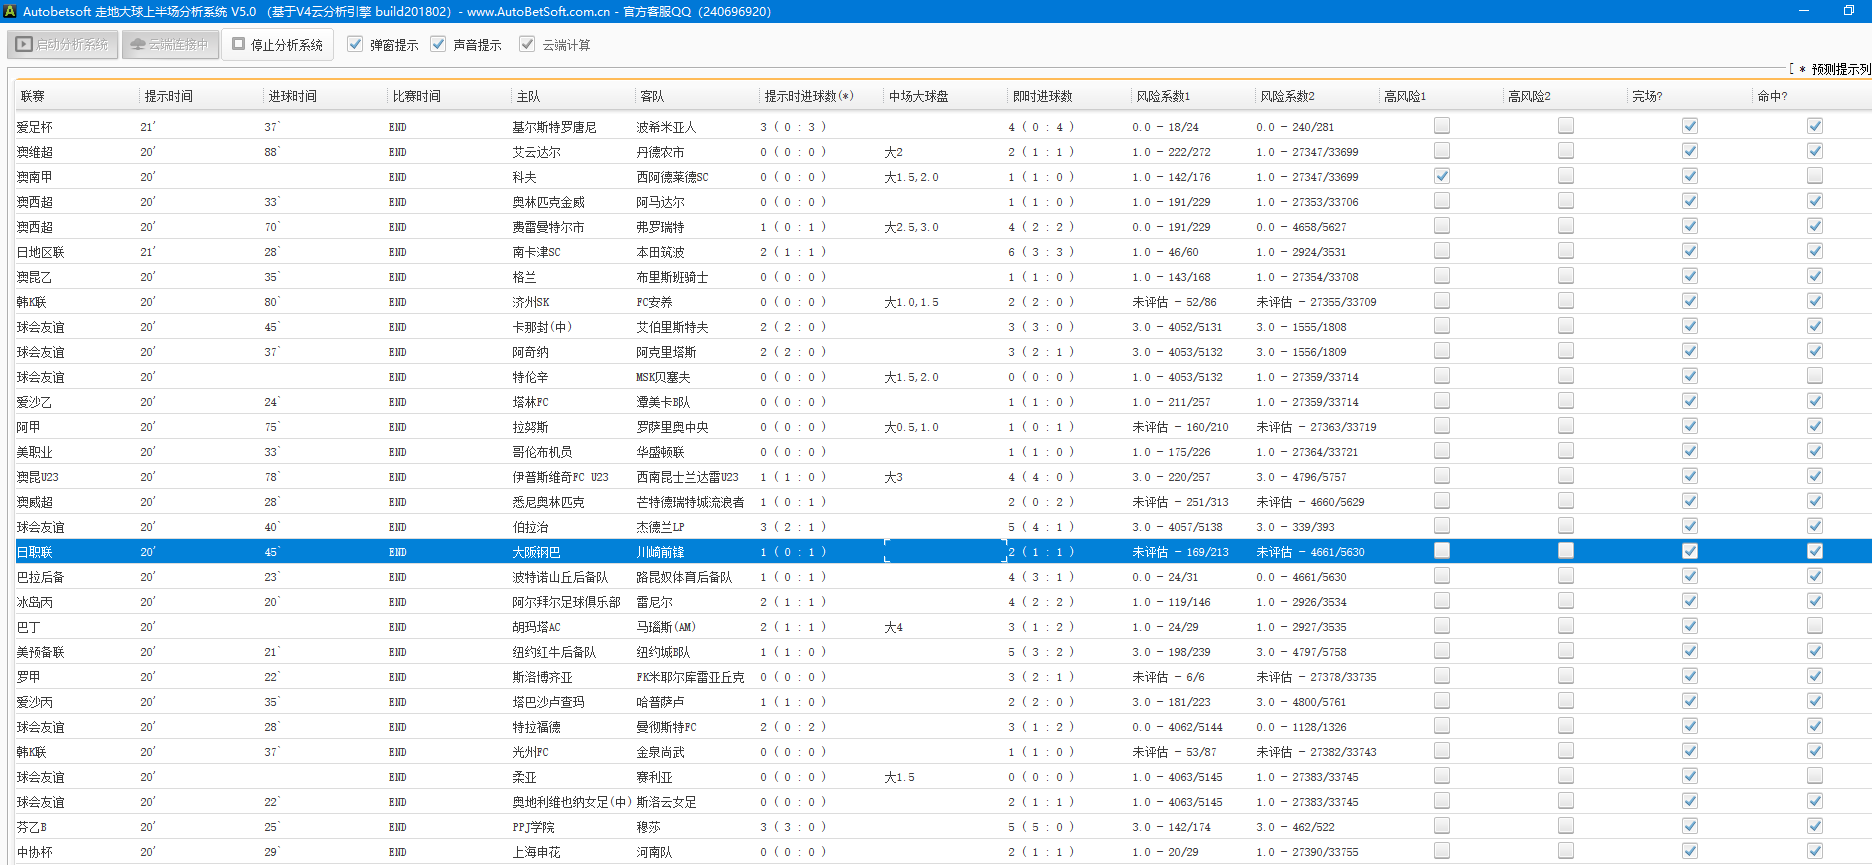Sort by the 联赛 column header
Image resolution: width=1872 pixels, height=865 pixels.
coord(33,96)
